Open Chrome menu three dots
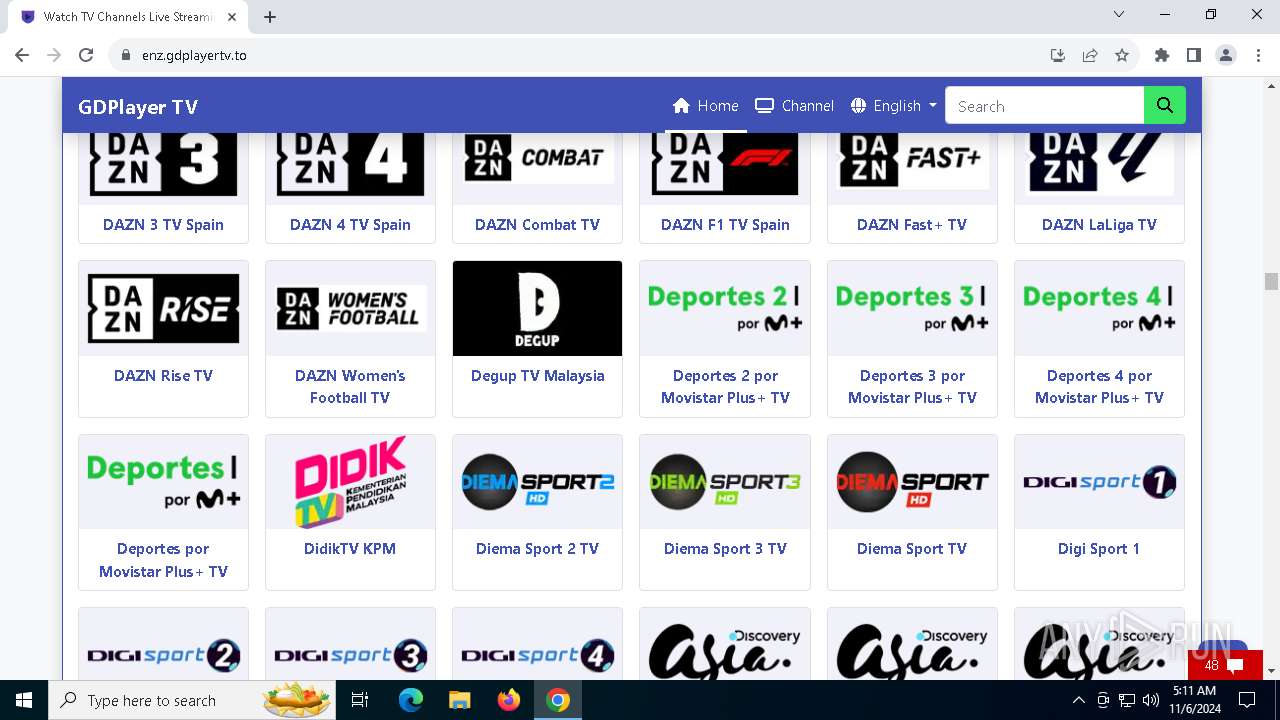This screenshot has height=720, width=1280. [1258, 55]
